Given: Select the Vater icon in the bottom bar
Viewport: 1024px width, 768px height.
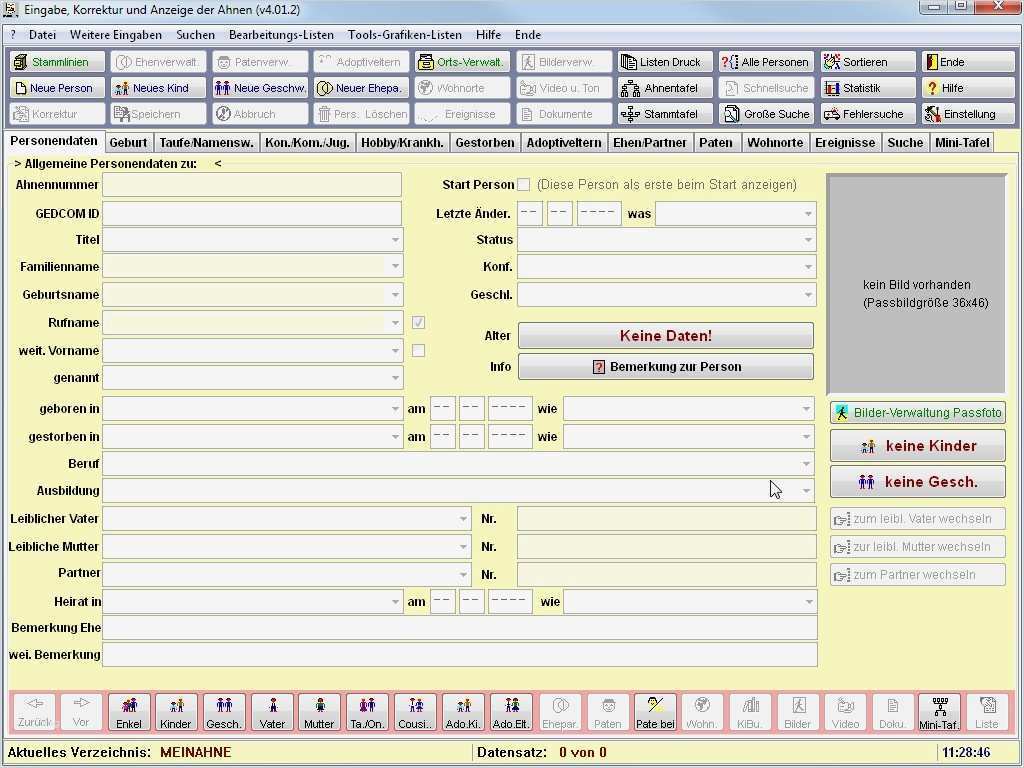Looking at the screenshot, I should 272,711.
